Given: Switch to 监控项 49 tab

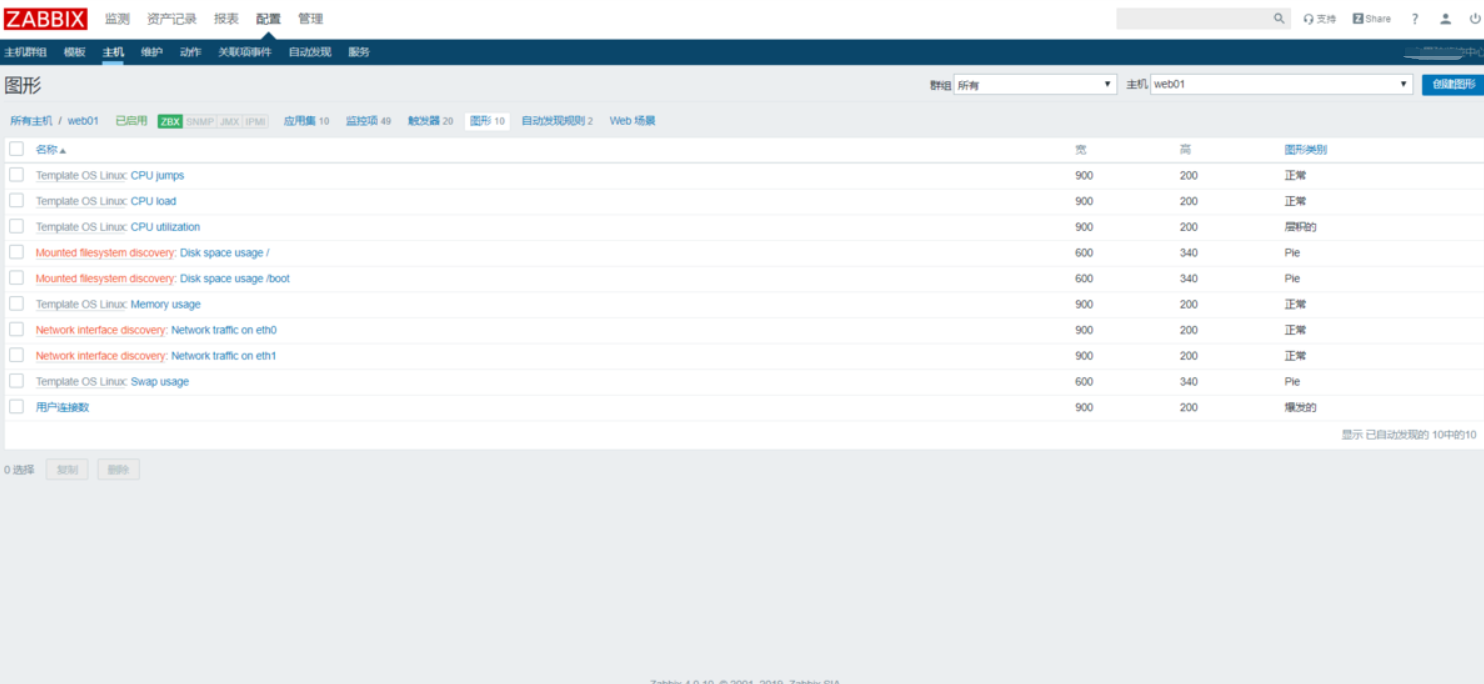Looking at the screenshot, I should 368,121.
